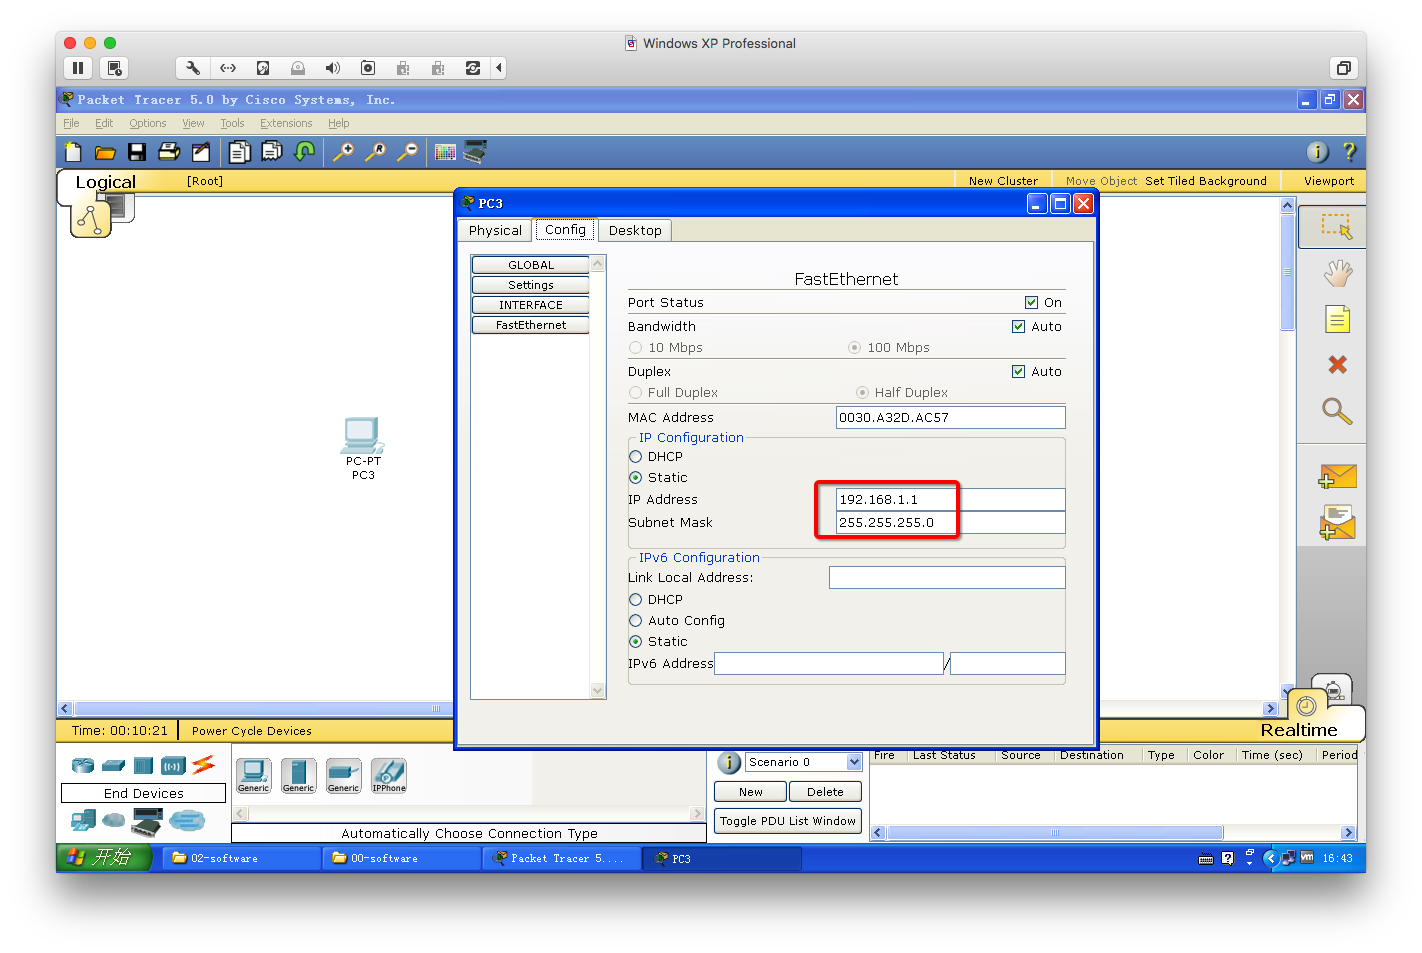Screen dimensions: 1422x953
Task: Switch to the Desktop tab
Action: 635,231
